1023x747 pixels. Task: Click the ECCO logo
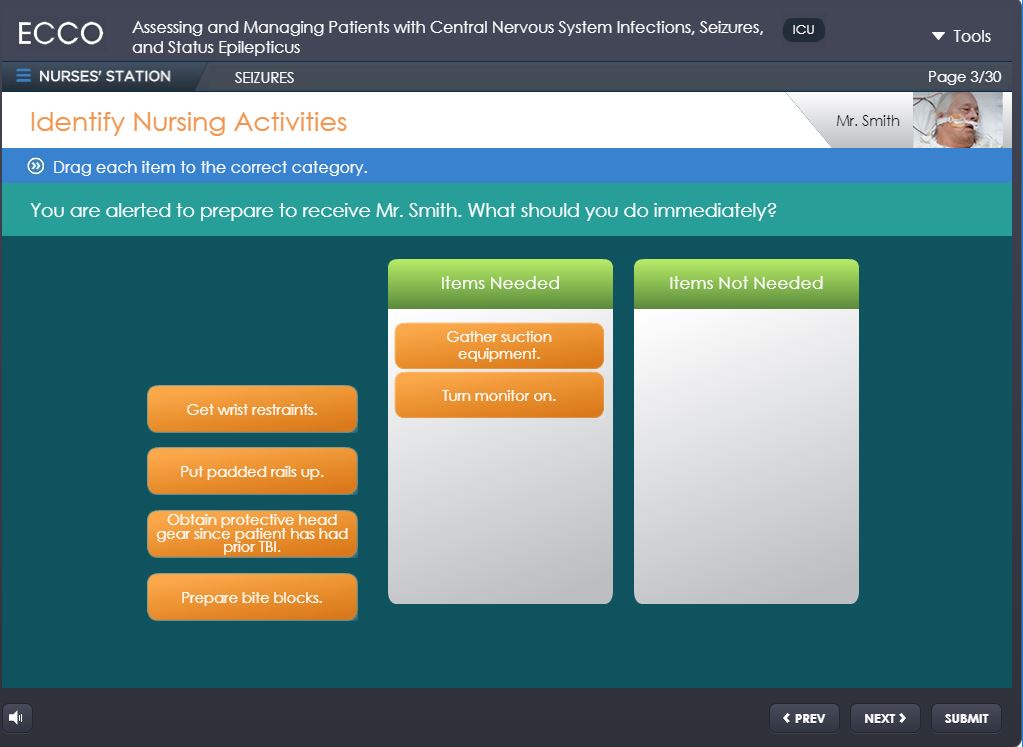[60, 34]
